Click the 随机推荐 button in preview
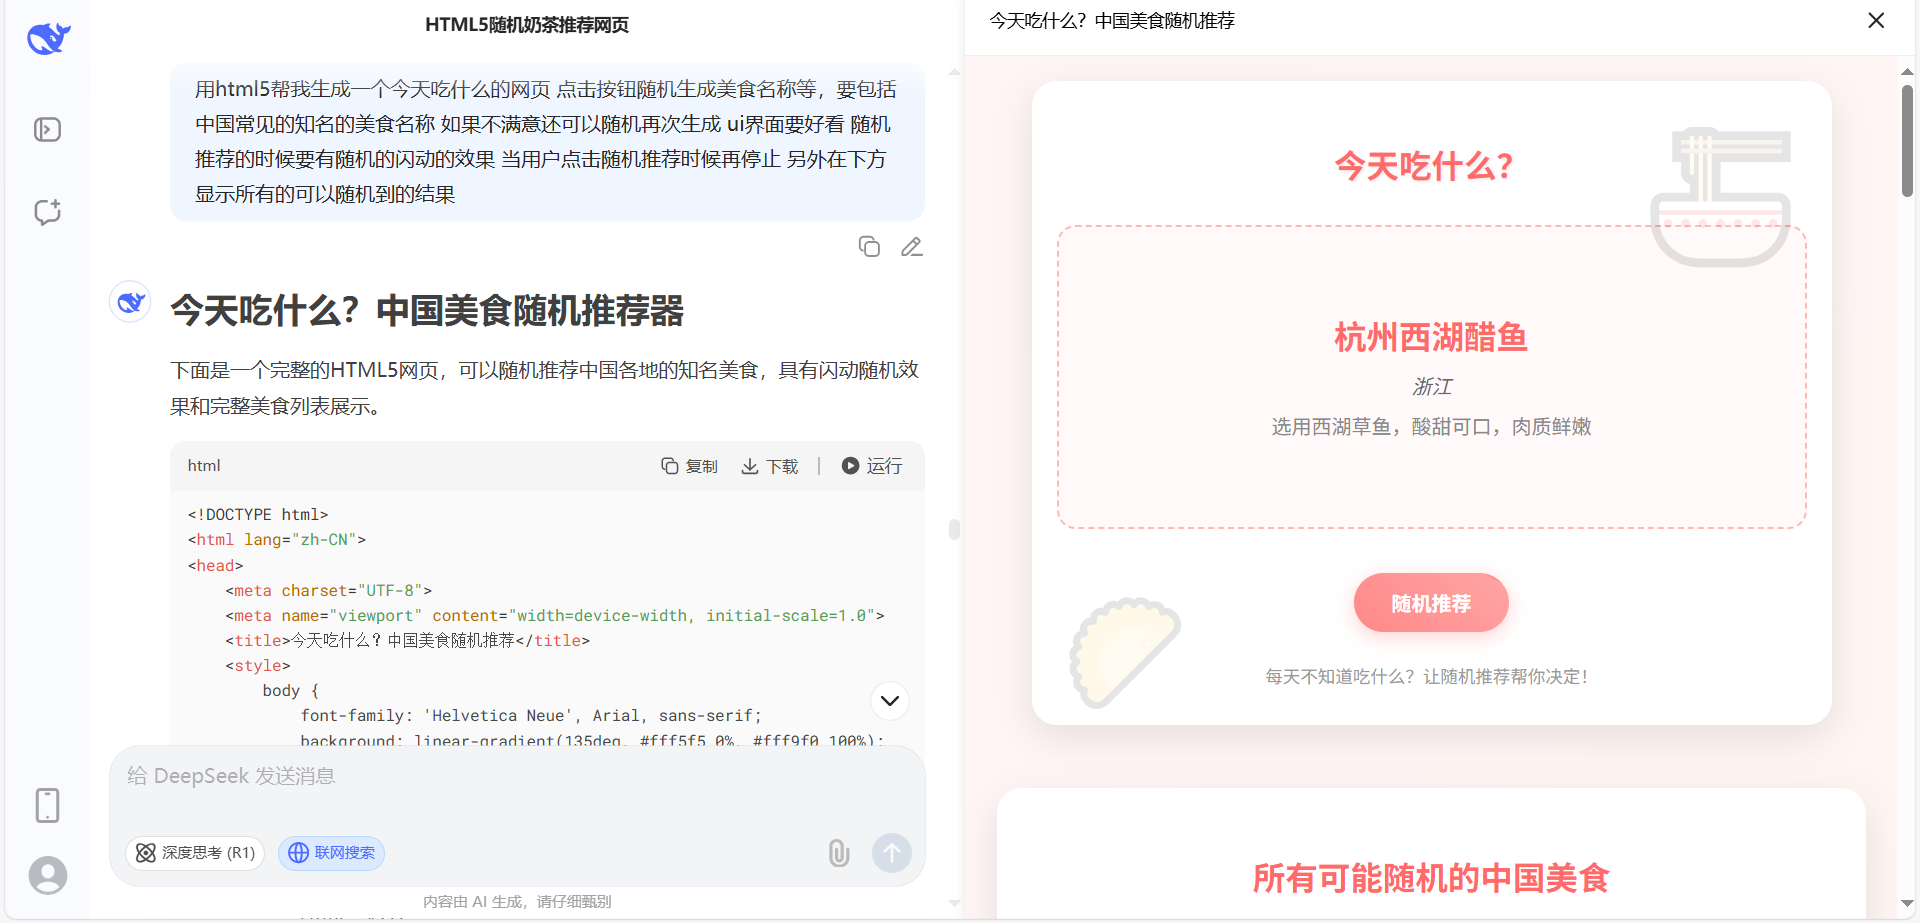The width and height of the screenshot is (1920, 923). (x=1431, y=603)
